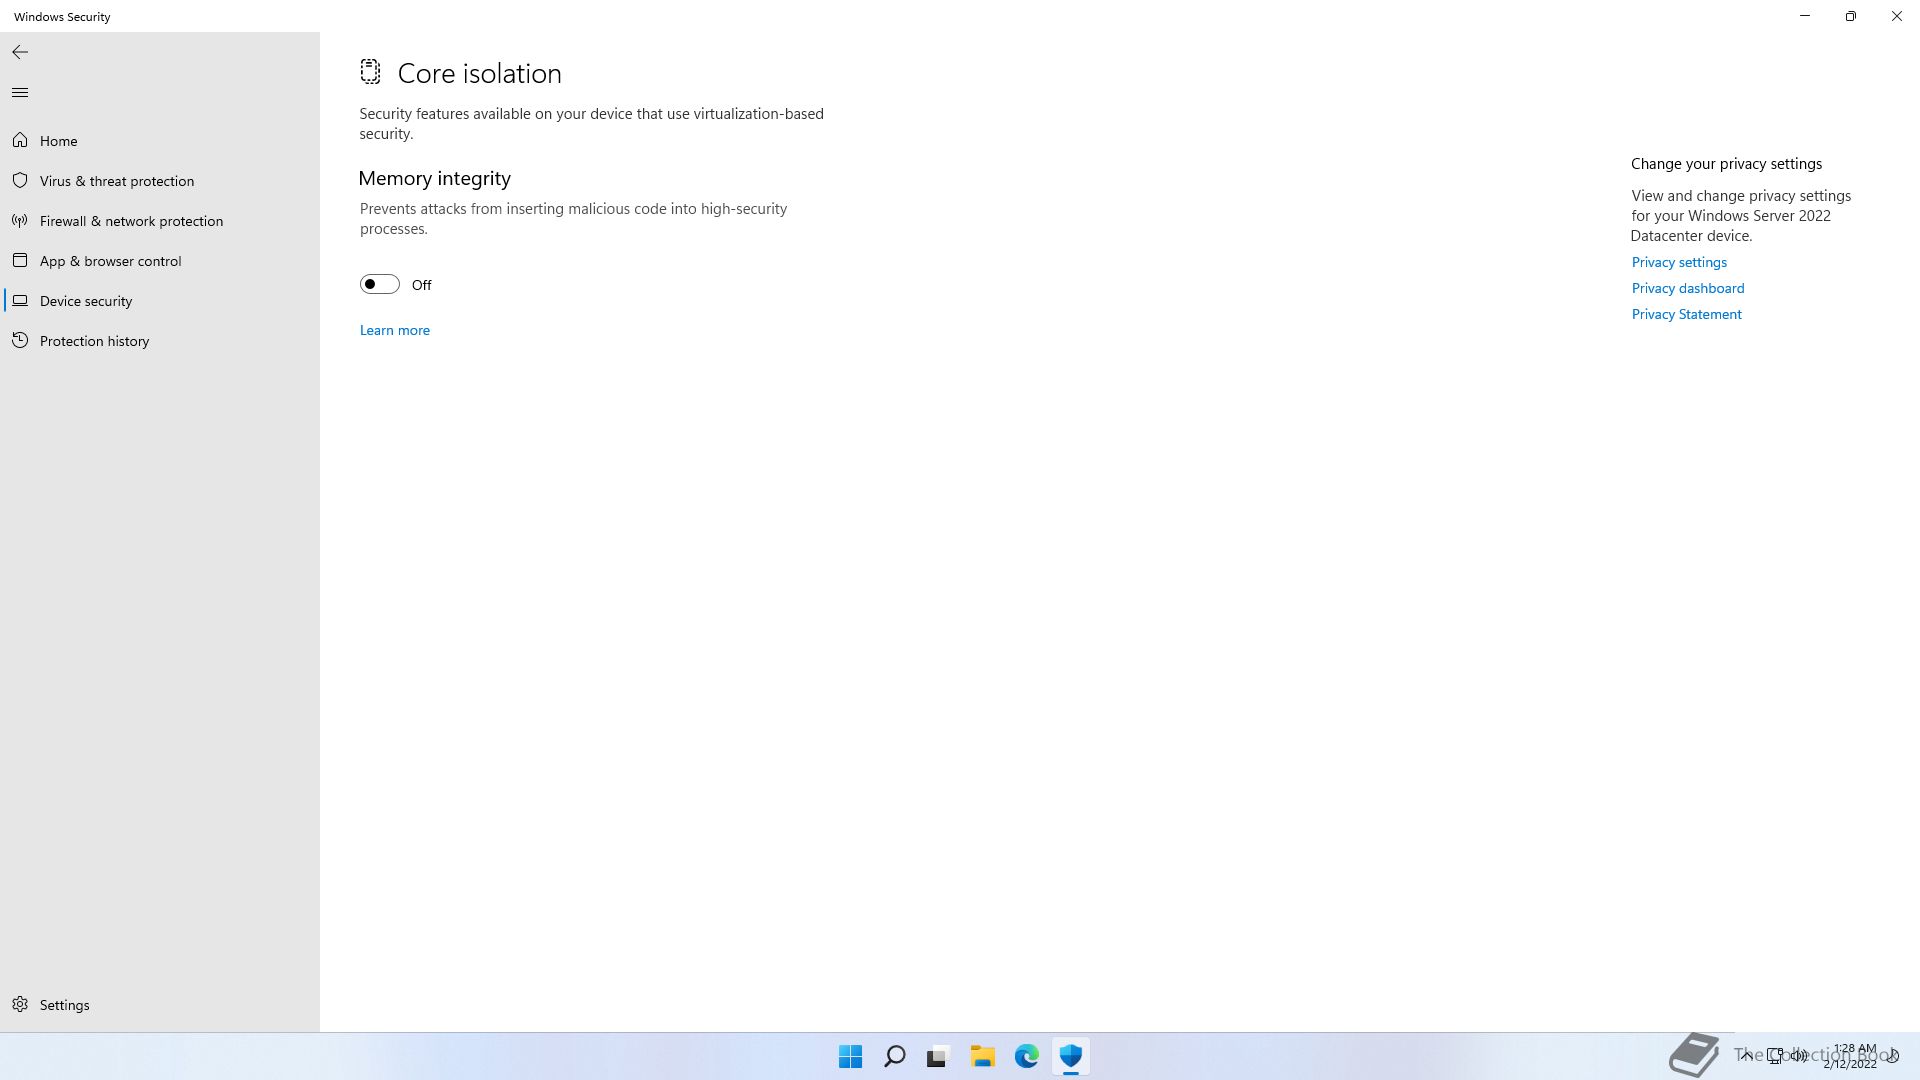
Task: Click the Protection history clock icon
Action: pos(20,341)
